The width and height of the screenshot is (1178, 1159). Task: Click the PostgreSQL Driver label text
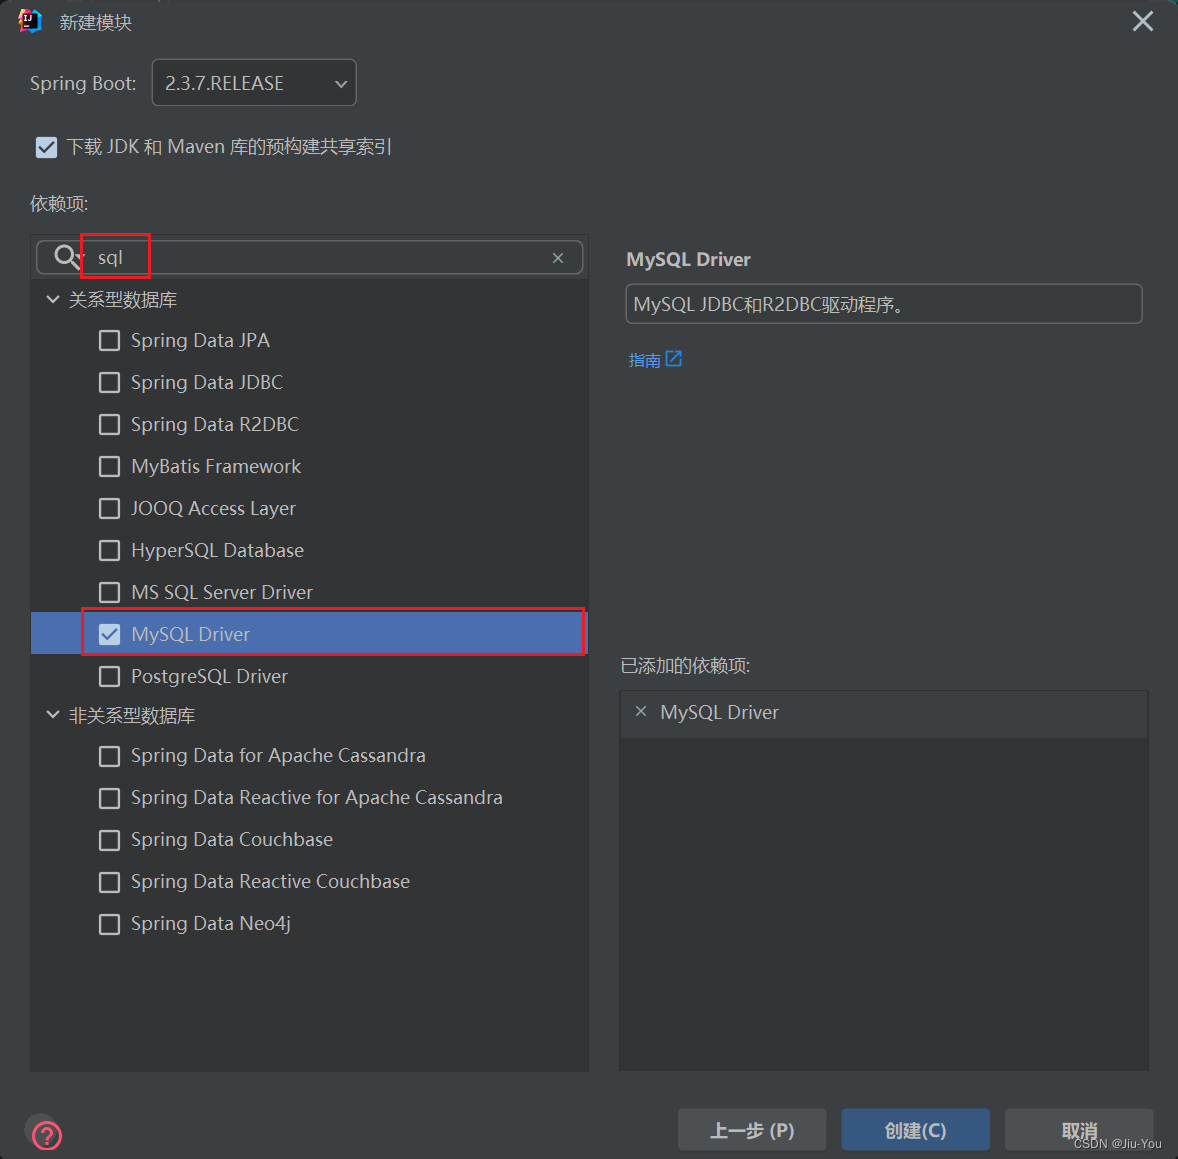point(210,677)
